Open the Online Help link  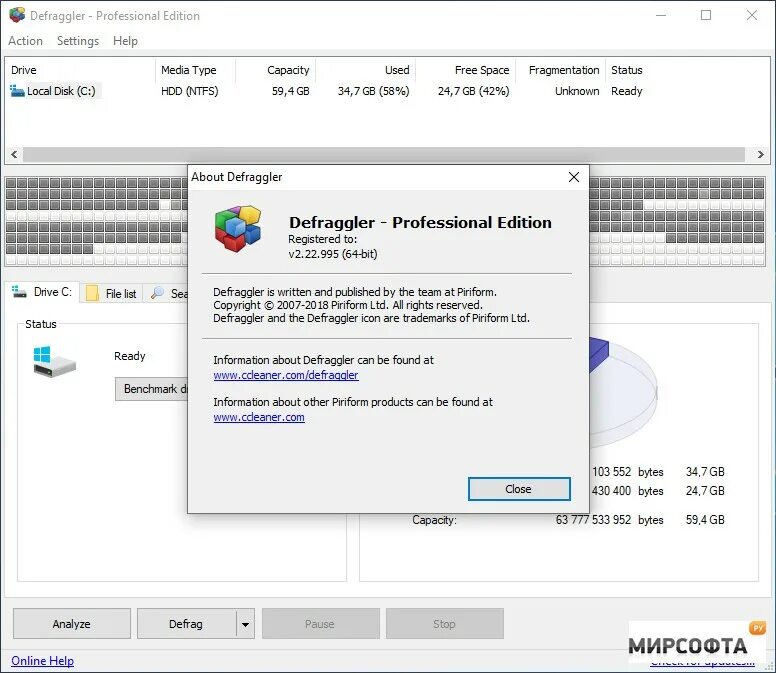pos(43,661)
